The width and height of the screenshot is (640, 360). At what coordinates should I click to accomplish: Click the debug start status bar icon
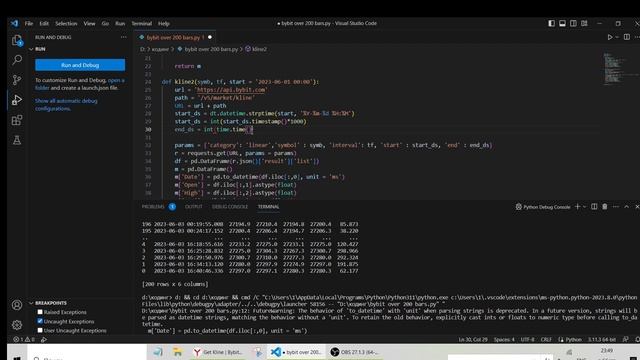click(43, 339)
